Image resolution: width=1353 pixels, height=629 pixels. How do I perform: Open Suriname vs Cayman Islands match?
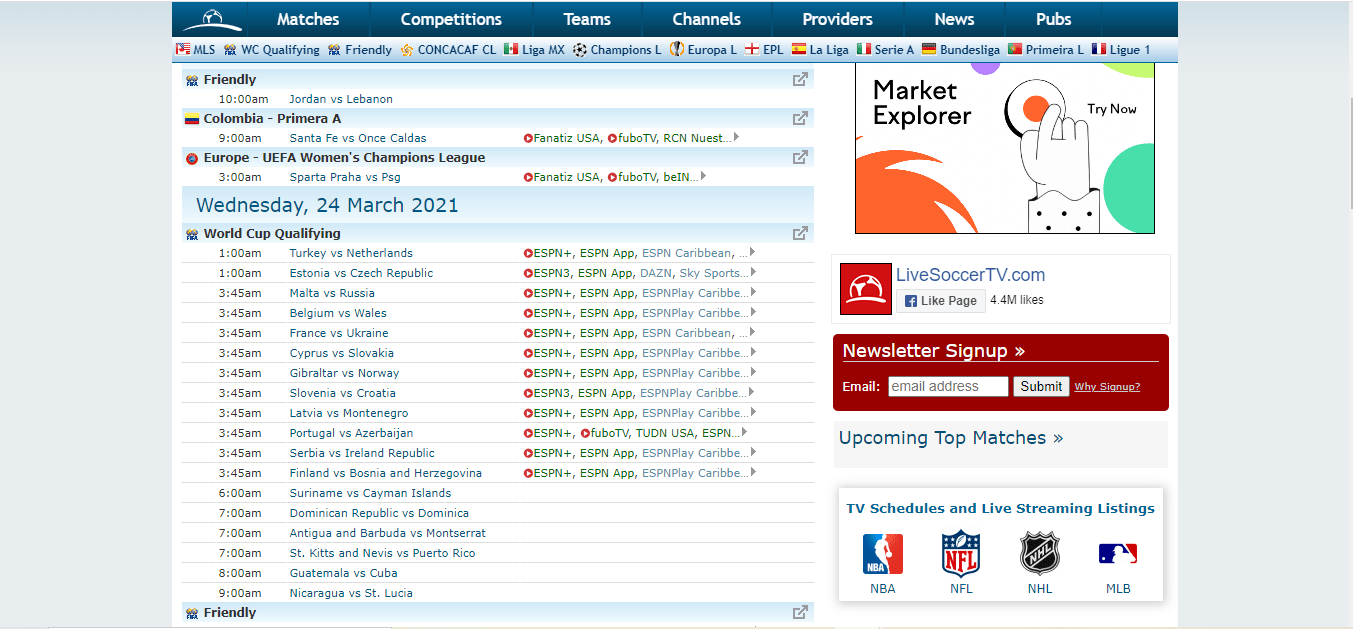[x=370, y=493]
